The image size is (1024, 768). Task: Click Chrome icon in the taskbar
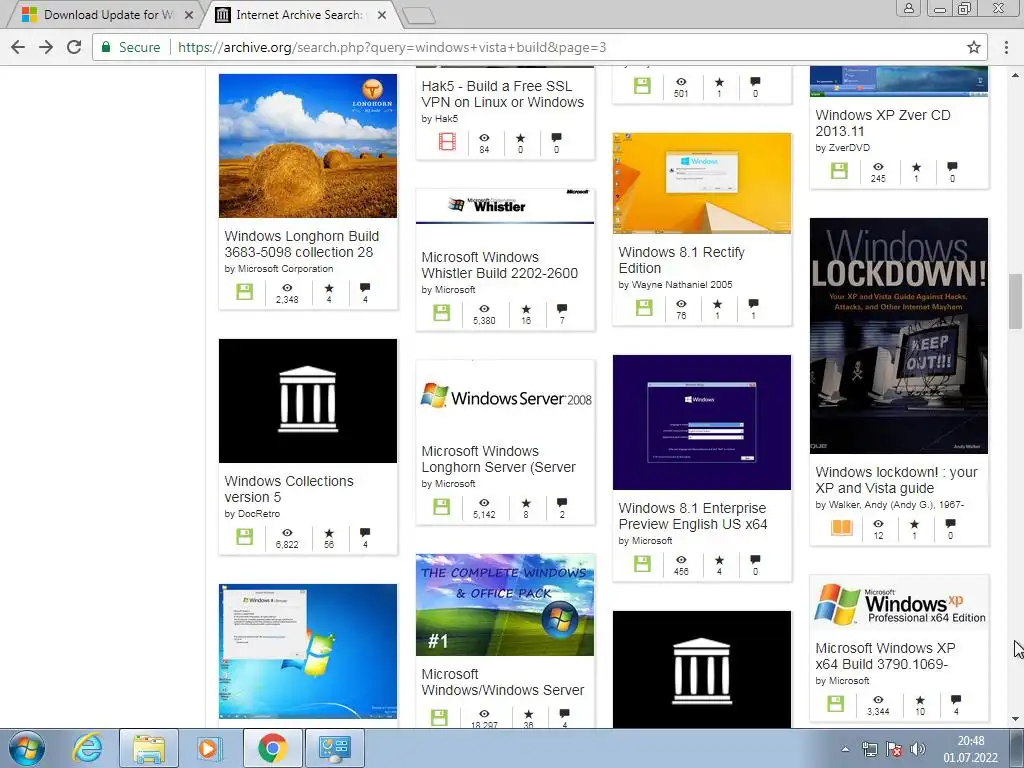click(x=272, y=748)
